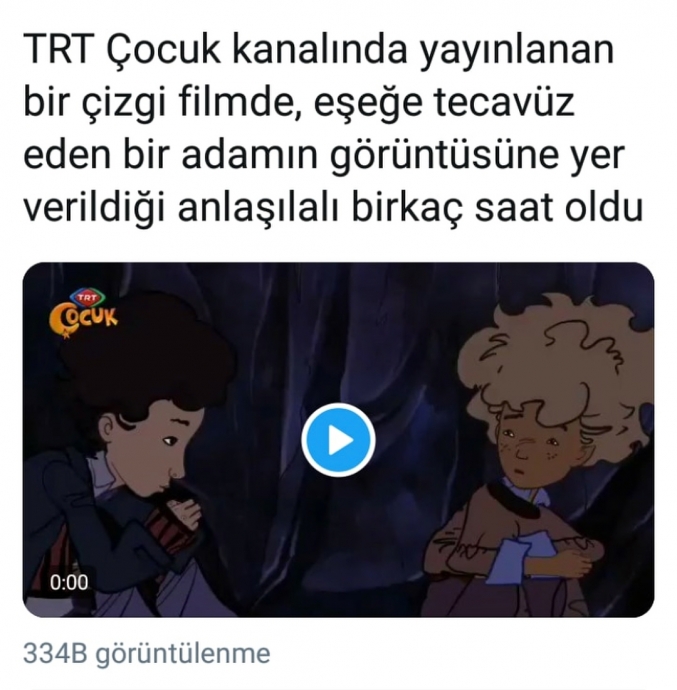Select the tweet line starting "TRT Çocuk kanalında"
Image resolution: width=677 pixels, height=690 pixels.
pyautogui.click(x=319, y=51)
